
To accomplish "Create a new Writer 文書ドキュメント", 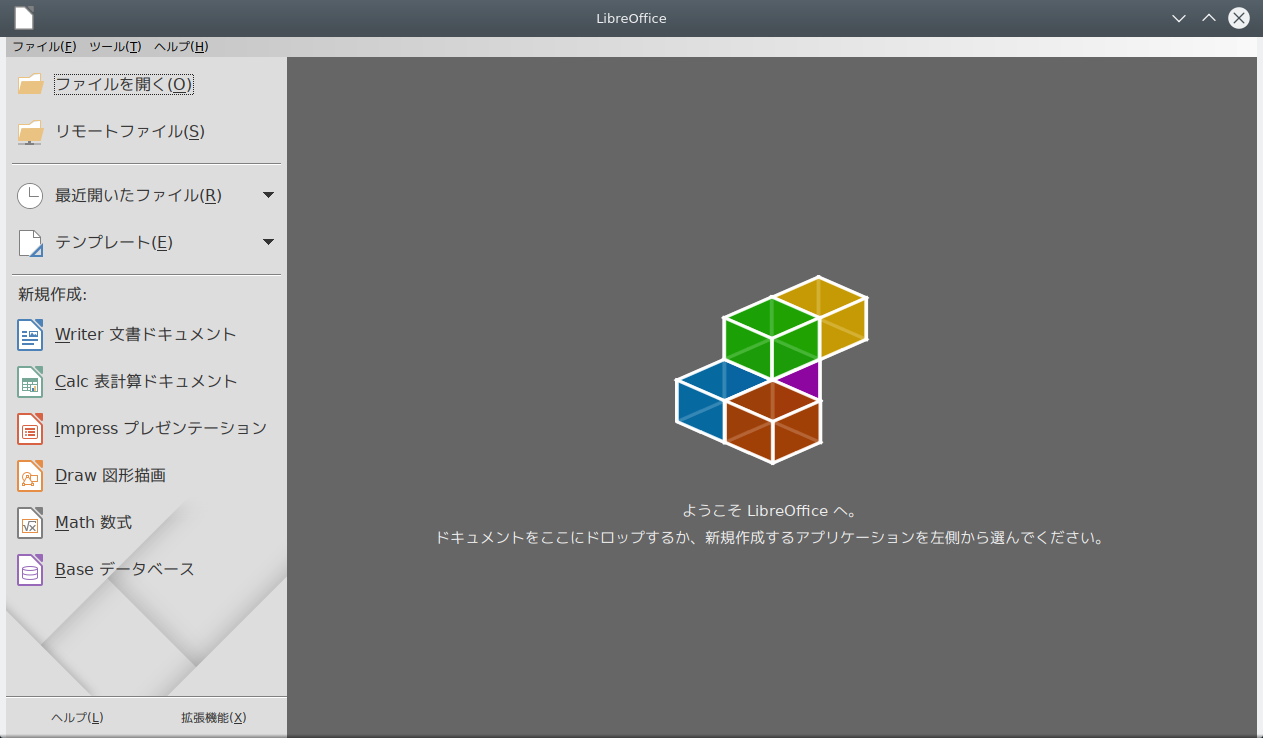I will [x=146, y=335].
